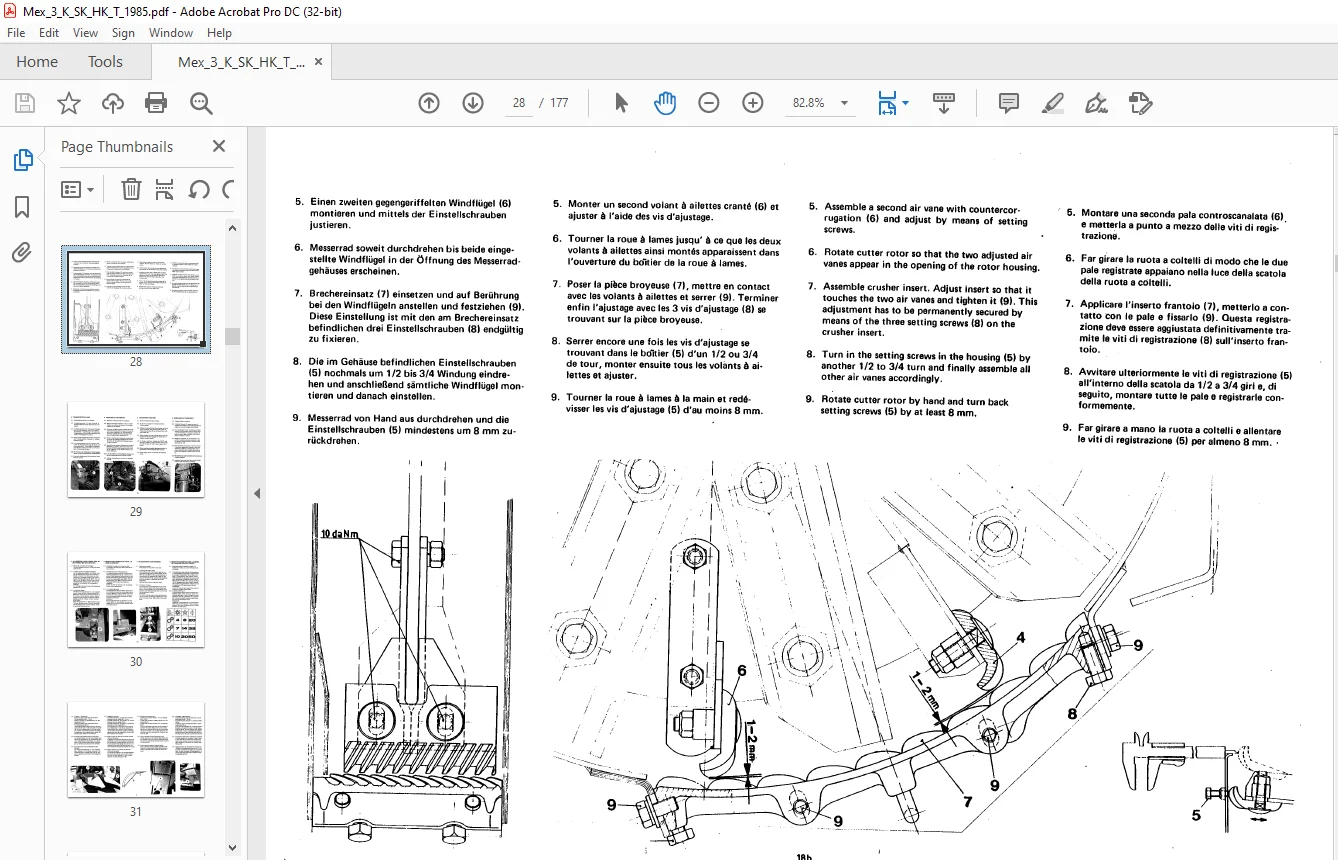Select the page 30 thumbnail
This screenshot has height=860, width=1338.
(x=136, y=600)
